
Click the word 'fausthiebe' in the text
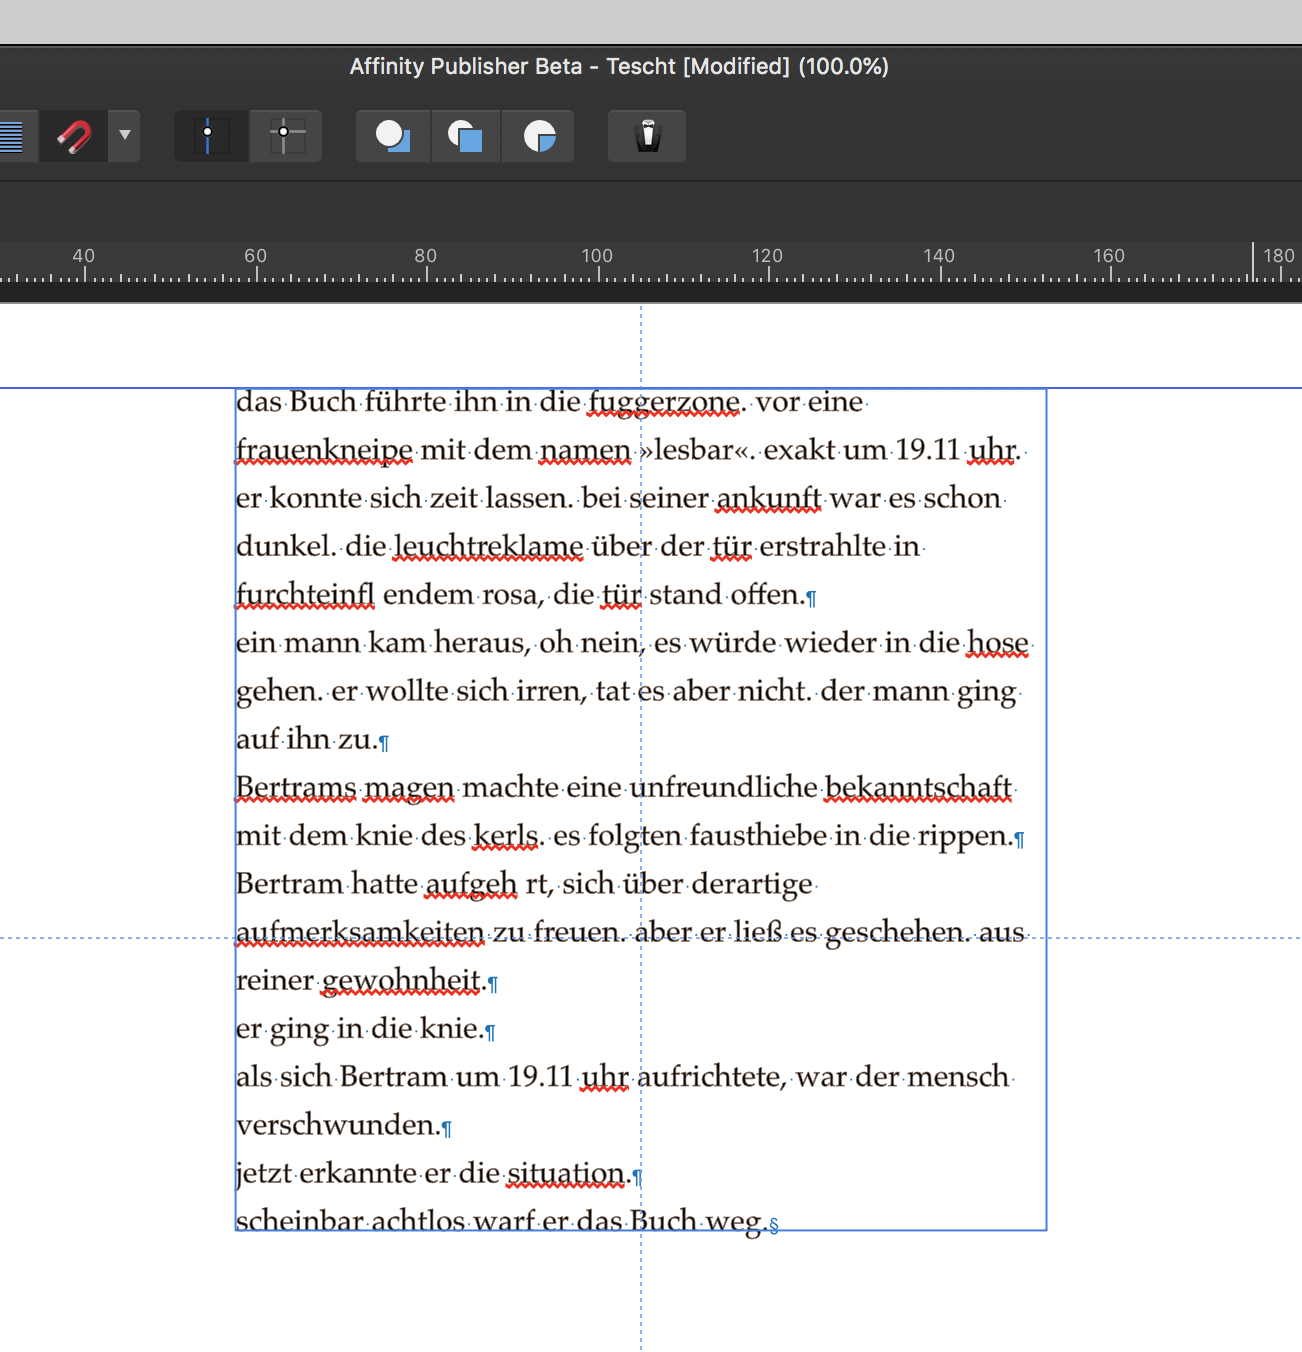click(x=758, y=836)
